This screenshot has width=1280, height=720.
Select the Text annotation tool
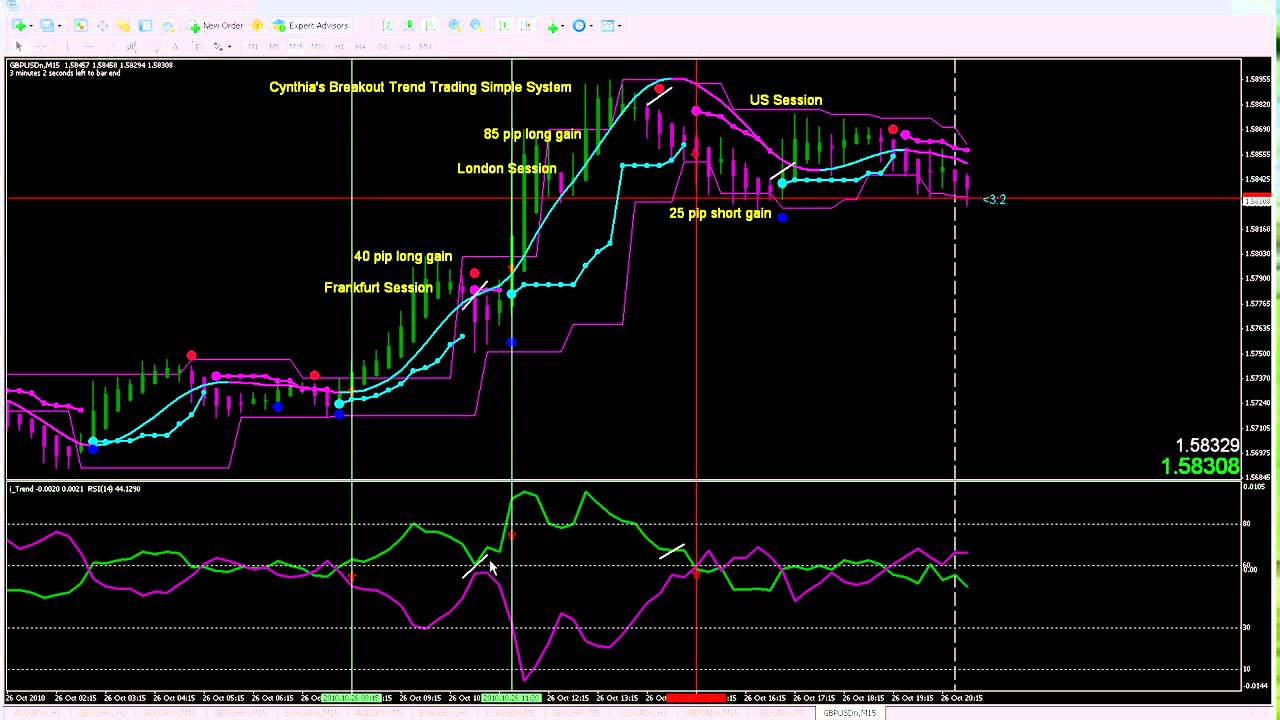click(175, 47)
